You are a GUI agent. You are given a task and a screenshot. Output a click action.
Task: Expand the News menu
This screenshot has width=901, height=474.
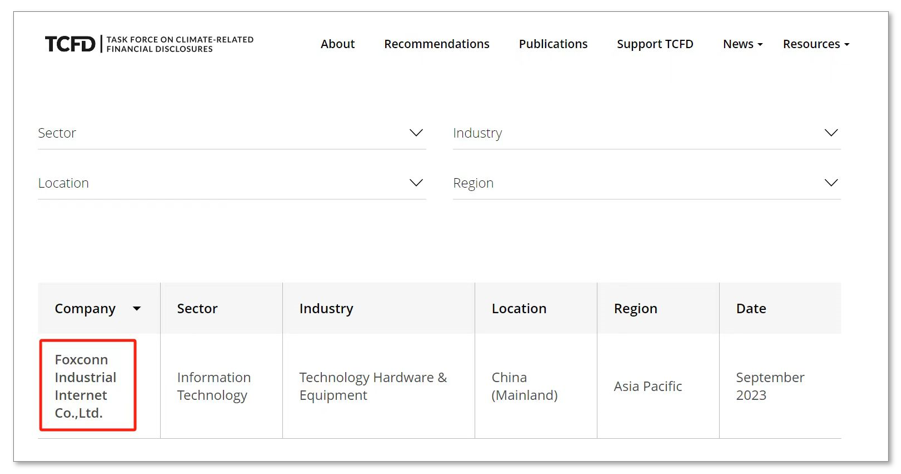742,44
